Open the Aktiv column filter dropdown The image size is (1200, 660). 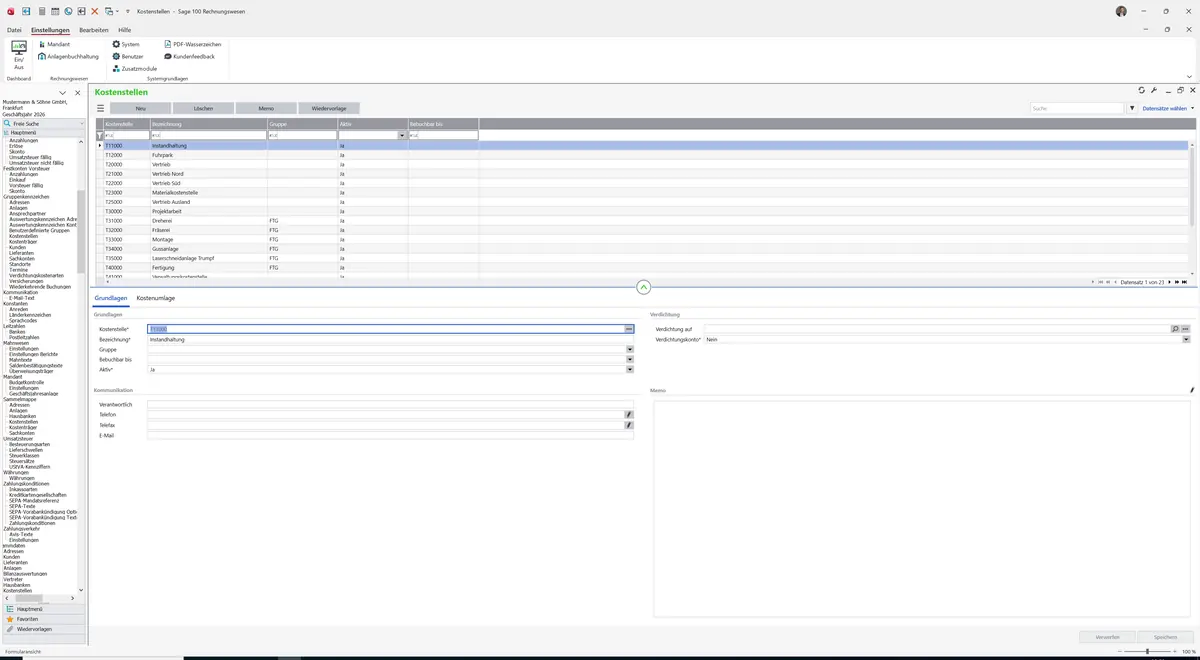(402, 135)
